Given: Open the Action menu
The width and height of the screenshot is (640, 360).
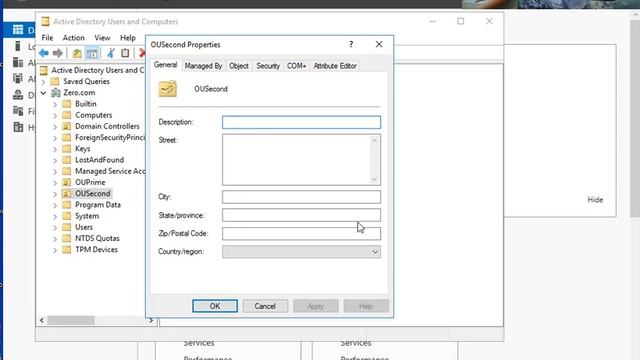Looking at the screenshot, I should 73,38.
